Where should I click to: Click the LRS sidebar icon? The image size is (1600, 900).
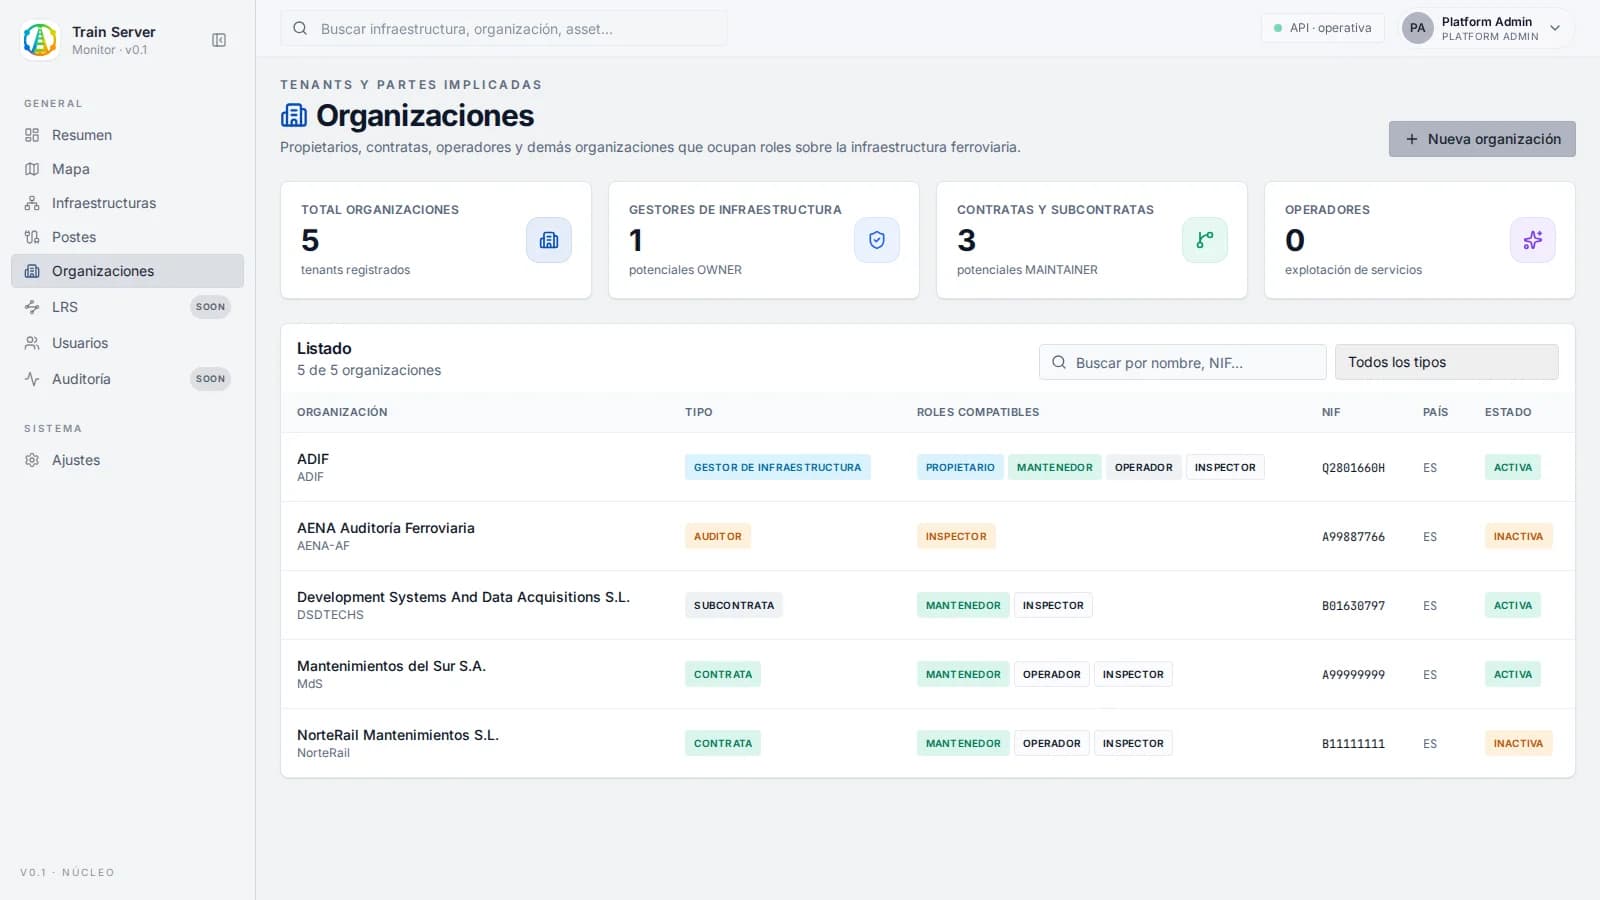[32, 307]
